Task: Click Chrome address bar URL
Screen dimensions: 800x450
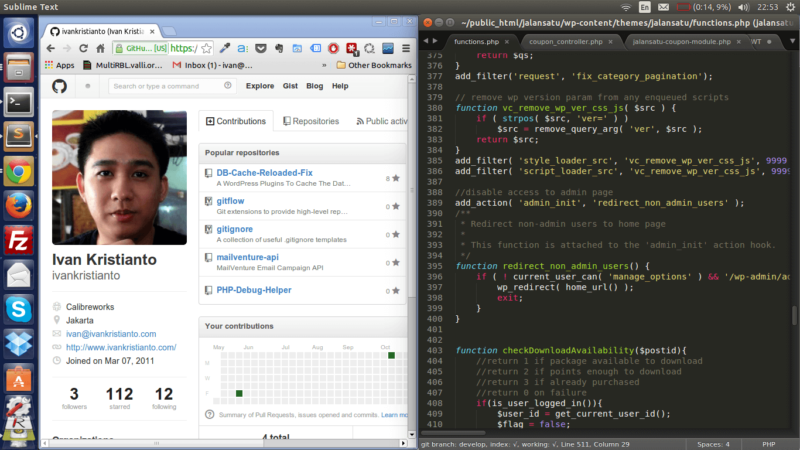Action: click(184, 48)
